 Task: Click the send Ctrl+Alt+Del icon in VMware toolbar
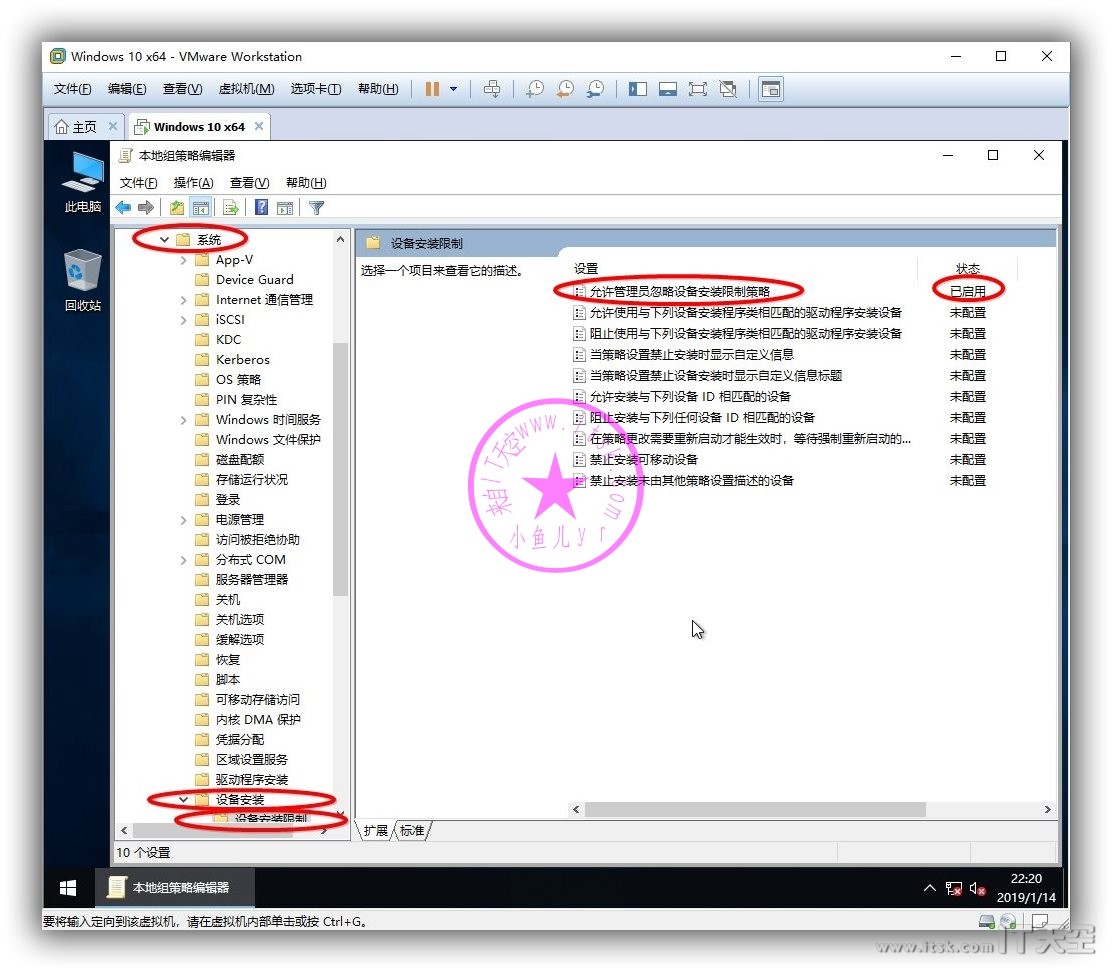[x=492, y=89]
